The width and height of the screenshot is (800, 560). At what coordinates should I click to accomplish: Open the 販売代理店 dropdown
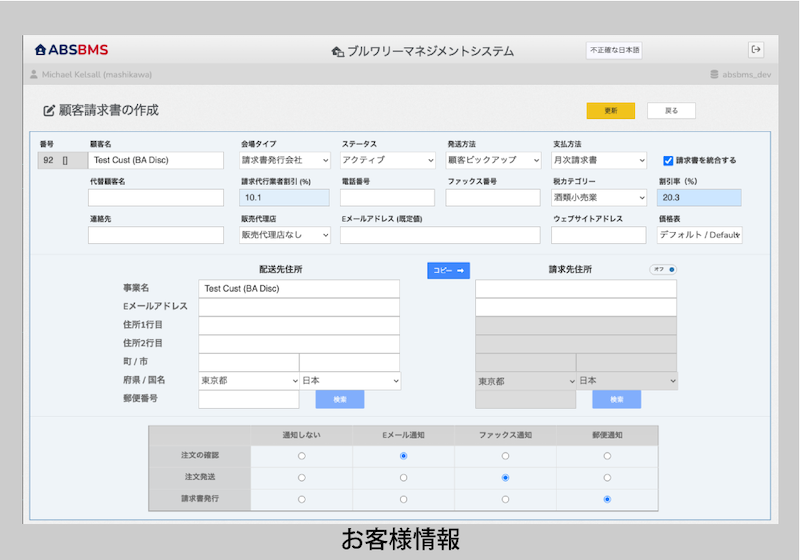(x=285, y=235)
